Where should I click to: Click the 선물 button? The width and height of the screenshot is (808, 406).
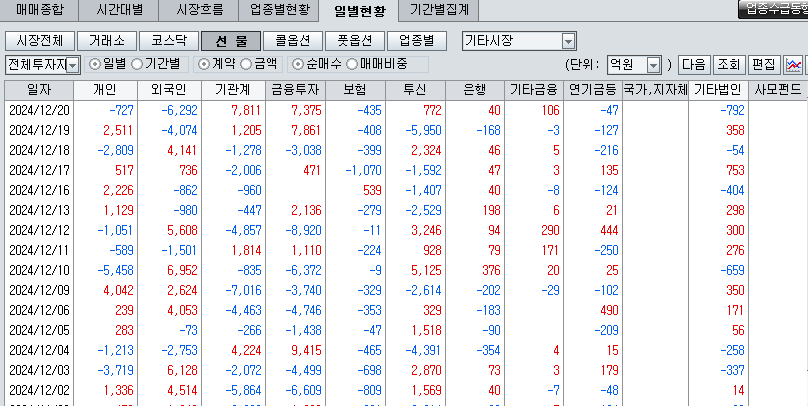[231, 41]
